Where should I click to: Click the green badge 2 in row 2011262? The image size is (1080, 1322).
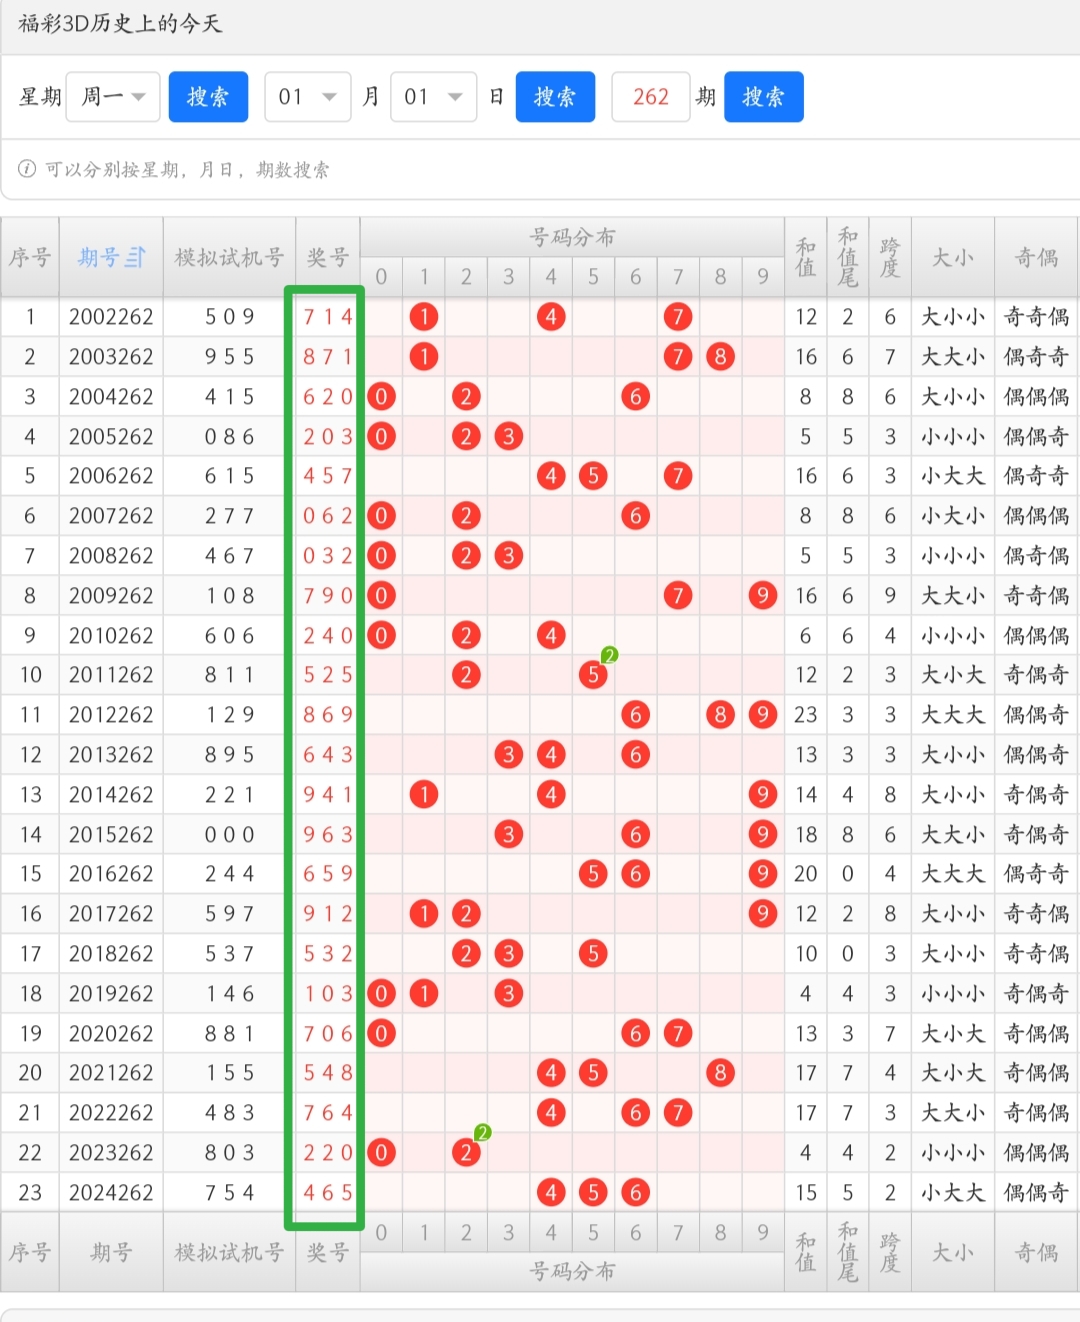[x=609, y=656]
